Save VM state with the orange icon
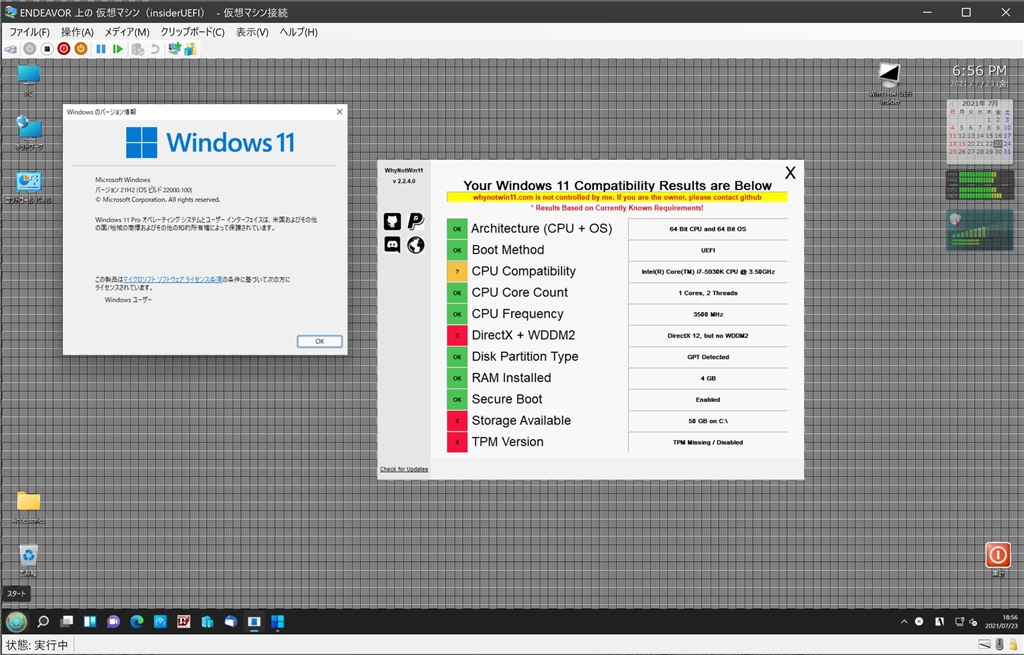This screenshot has height=655, width=1024. click(81, 49)
